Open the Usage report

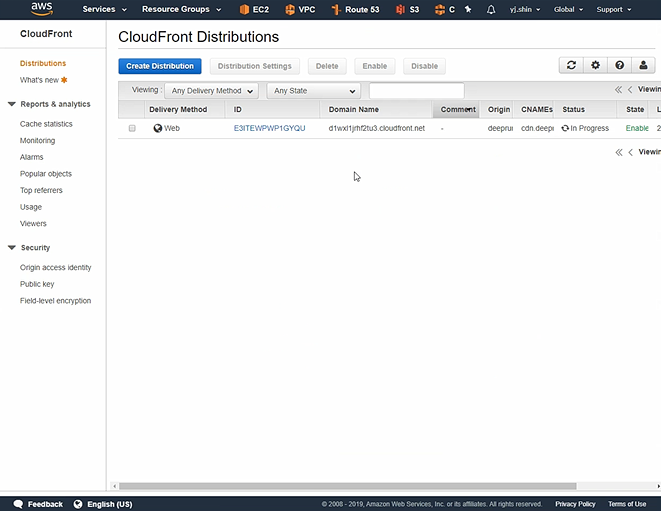pos(31,207)
